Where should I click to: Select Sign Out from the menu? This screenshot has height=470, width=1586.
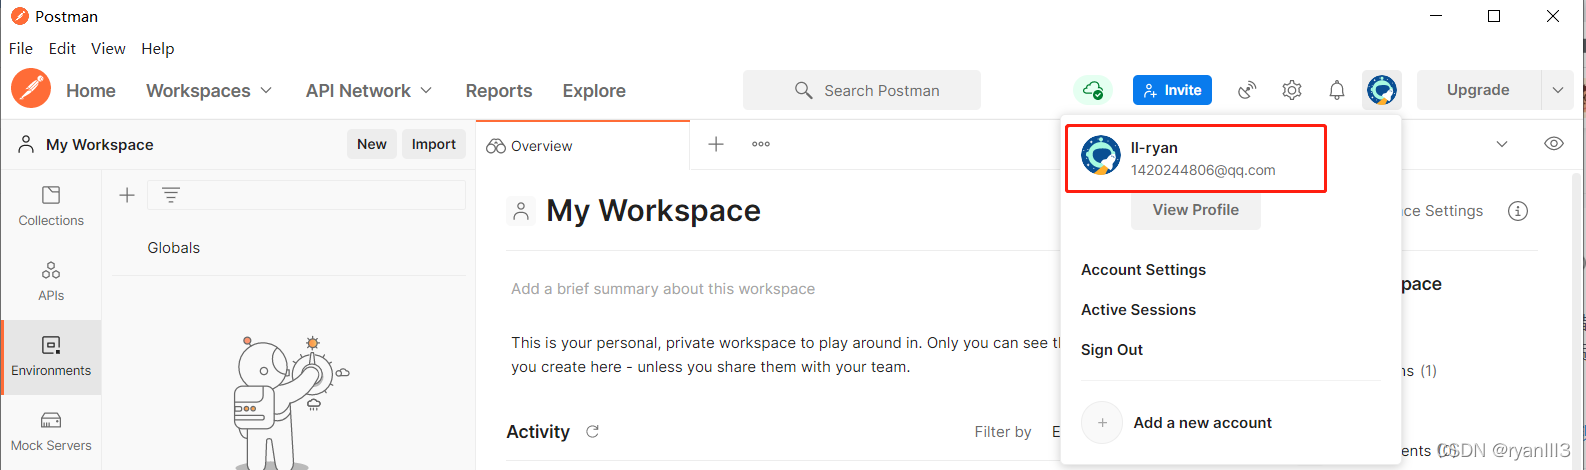coord(1112,350)
